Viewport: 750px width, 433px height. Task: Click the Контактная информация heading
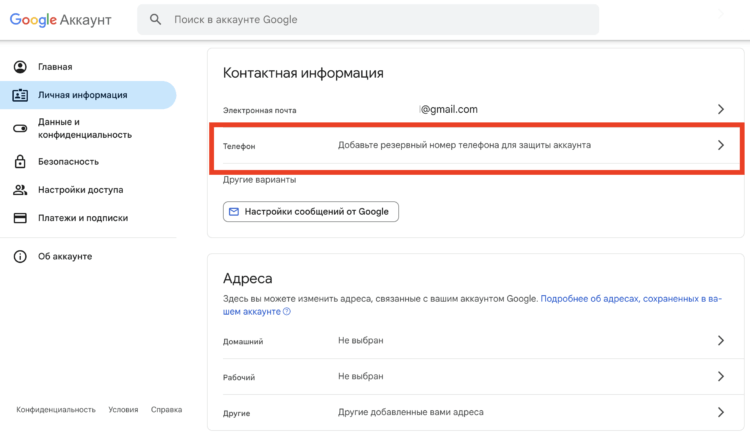(x=303, y=73)
